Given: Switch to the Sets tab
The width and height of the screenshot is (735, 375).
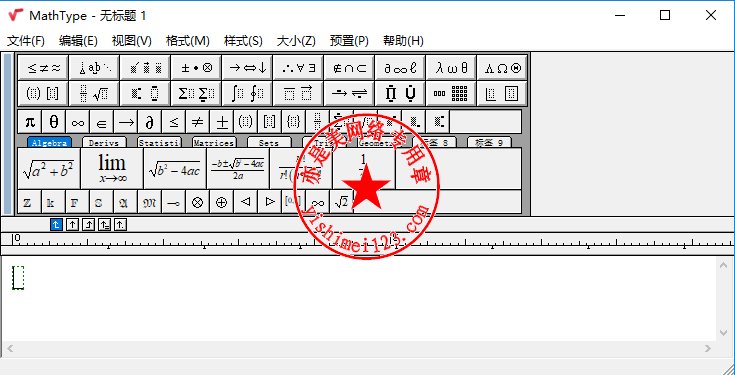Looking at the screenshot, I should coord(269,143).
